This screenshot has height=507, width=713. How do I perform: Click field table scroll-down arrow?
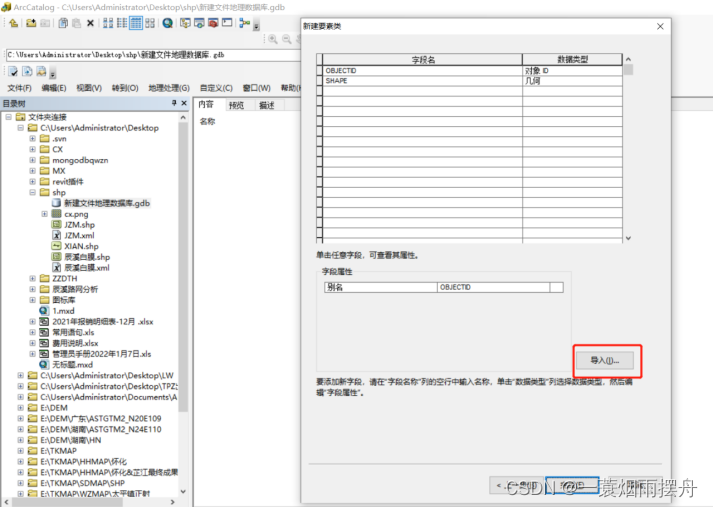(628, 238)
